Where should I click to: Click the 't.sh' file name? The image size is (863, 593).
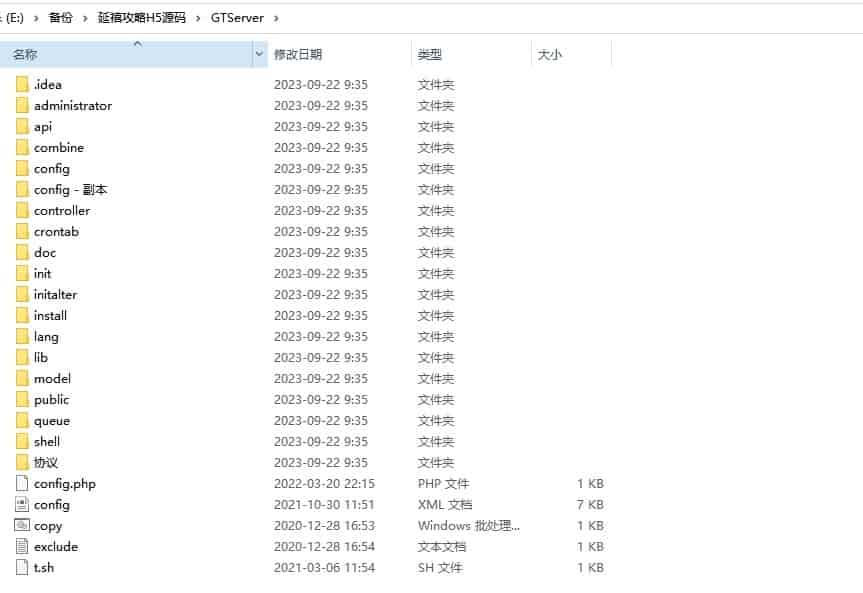tap(43, 567)
